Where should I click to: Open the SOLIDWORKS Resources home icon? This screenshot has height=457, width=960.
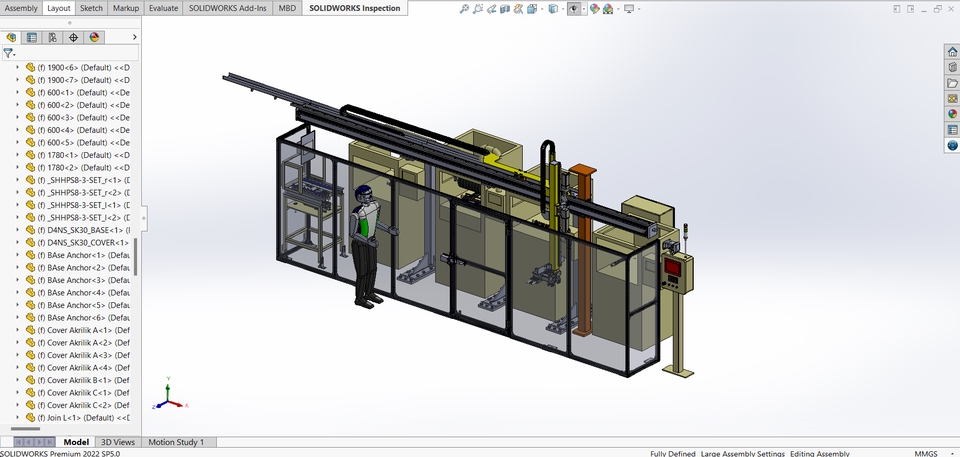pyautogui.click(x=952, y=52)
